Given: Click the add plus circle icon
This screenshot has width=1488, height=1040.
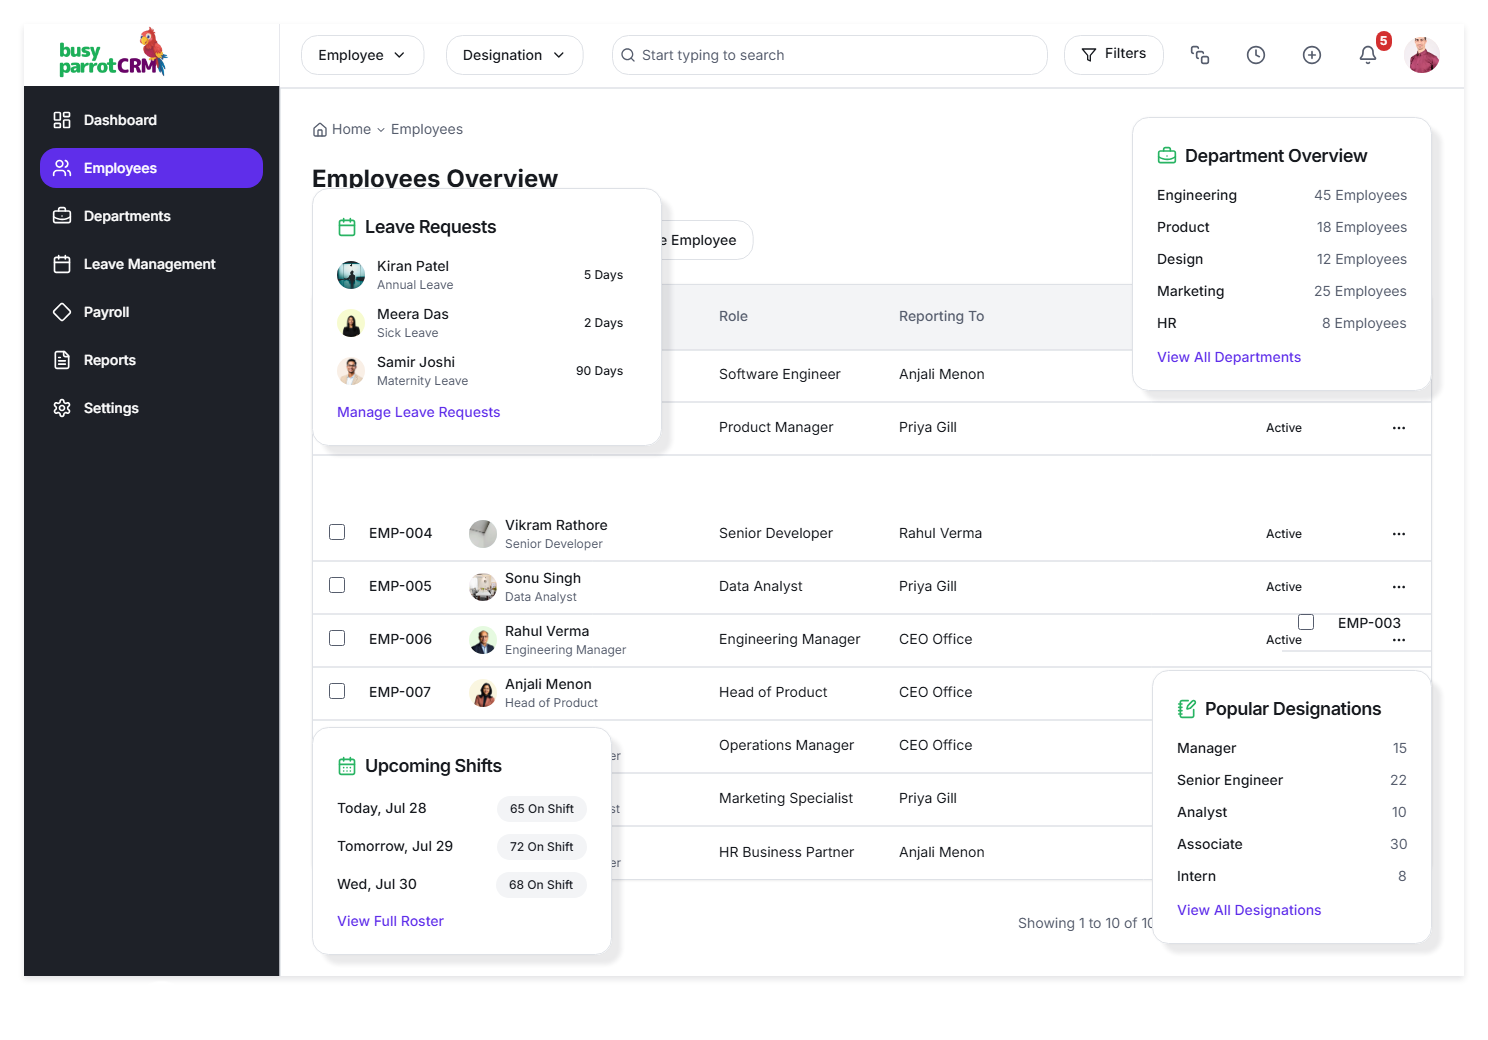Looking at the screenshot, I should point(1311,55).
